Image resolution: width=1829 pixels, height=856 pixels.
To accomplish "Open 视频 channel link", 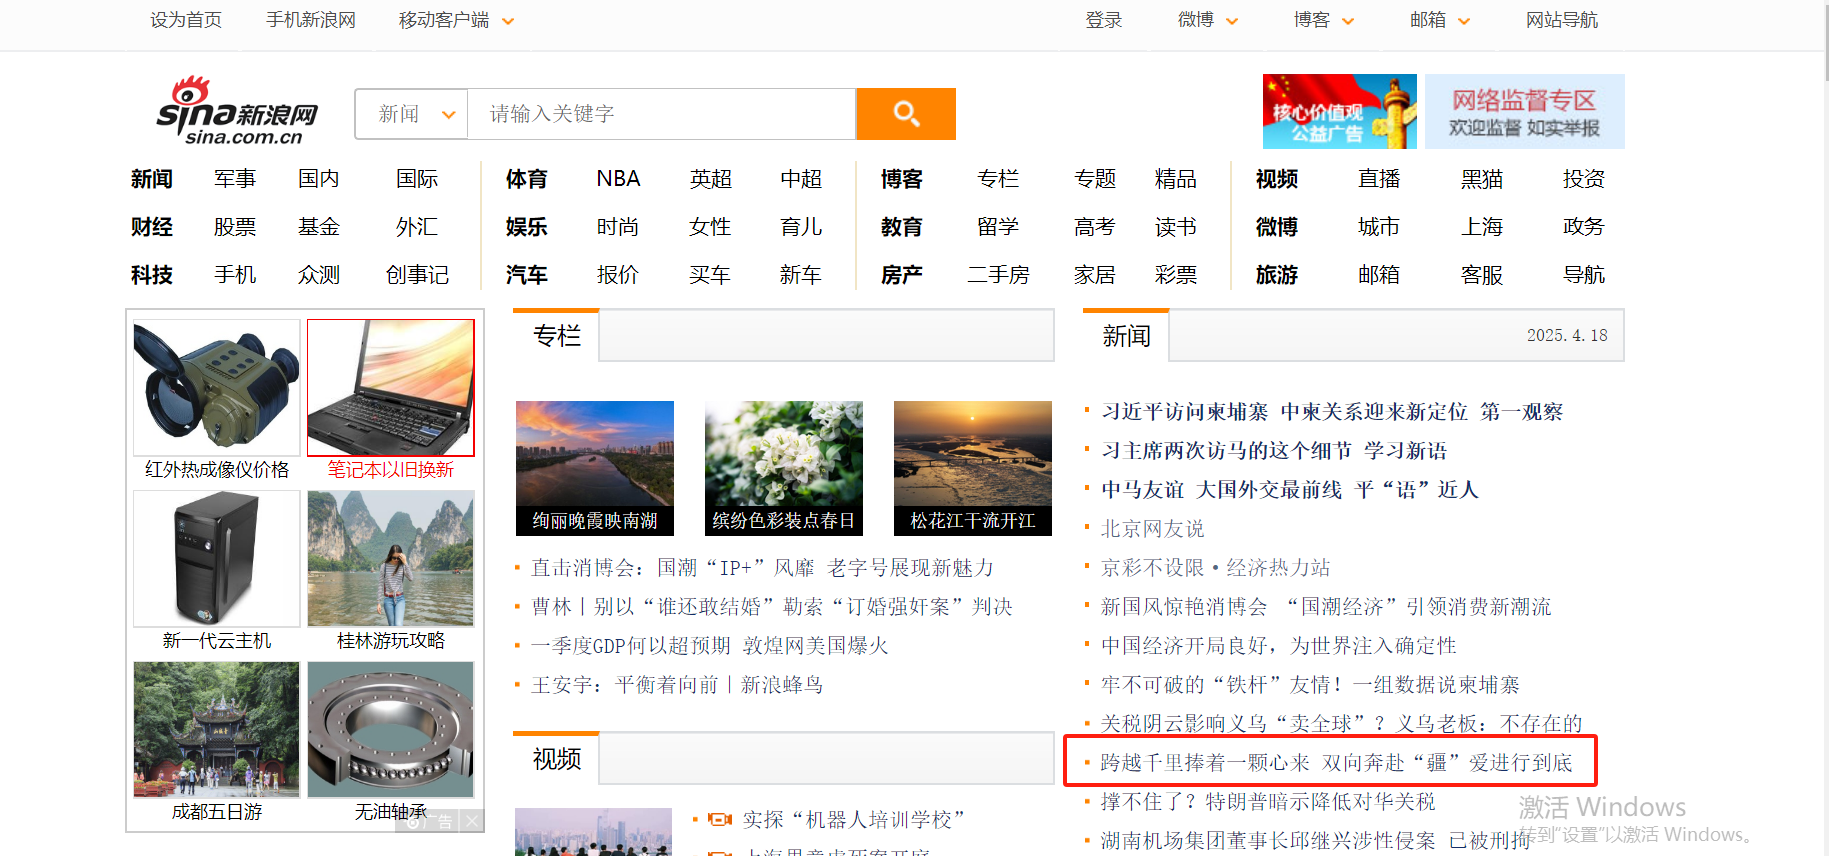I will coord(1277,179).
